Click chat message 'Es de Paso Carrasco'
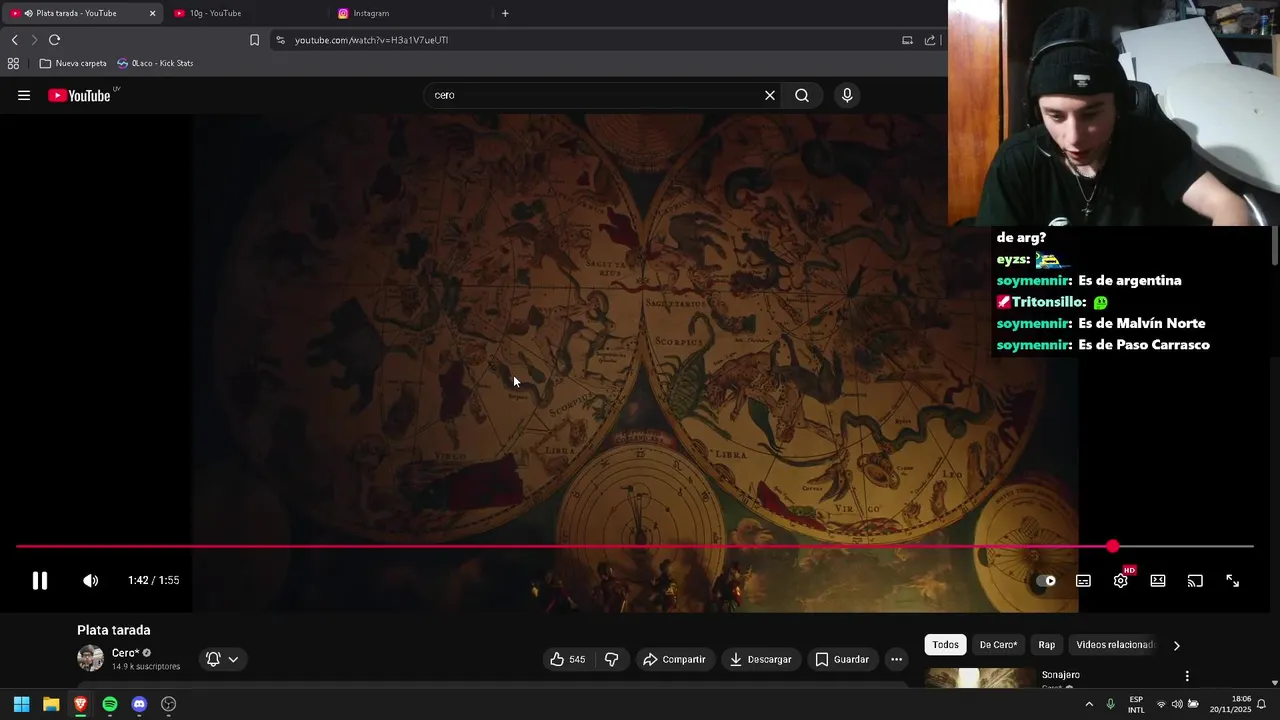 pyautogui.click(x=1144, y=345)
